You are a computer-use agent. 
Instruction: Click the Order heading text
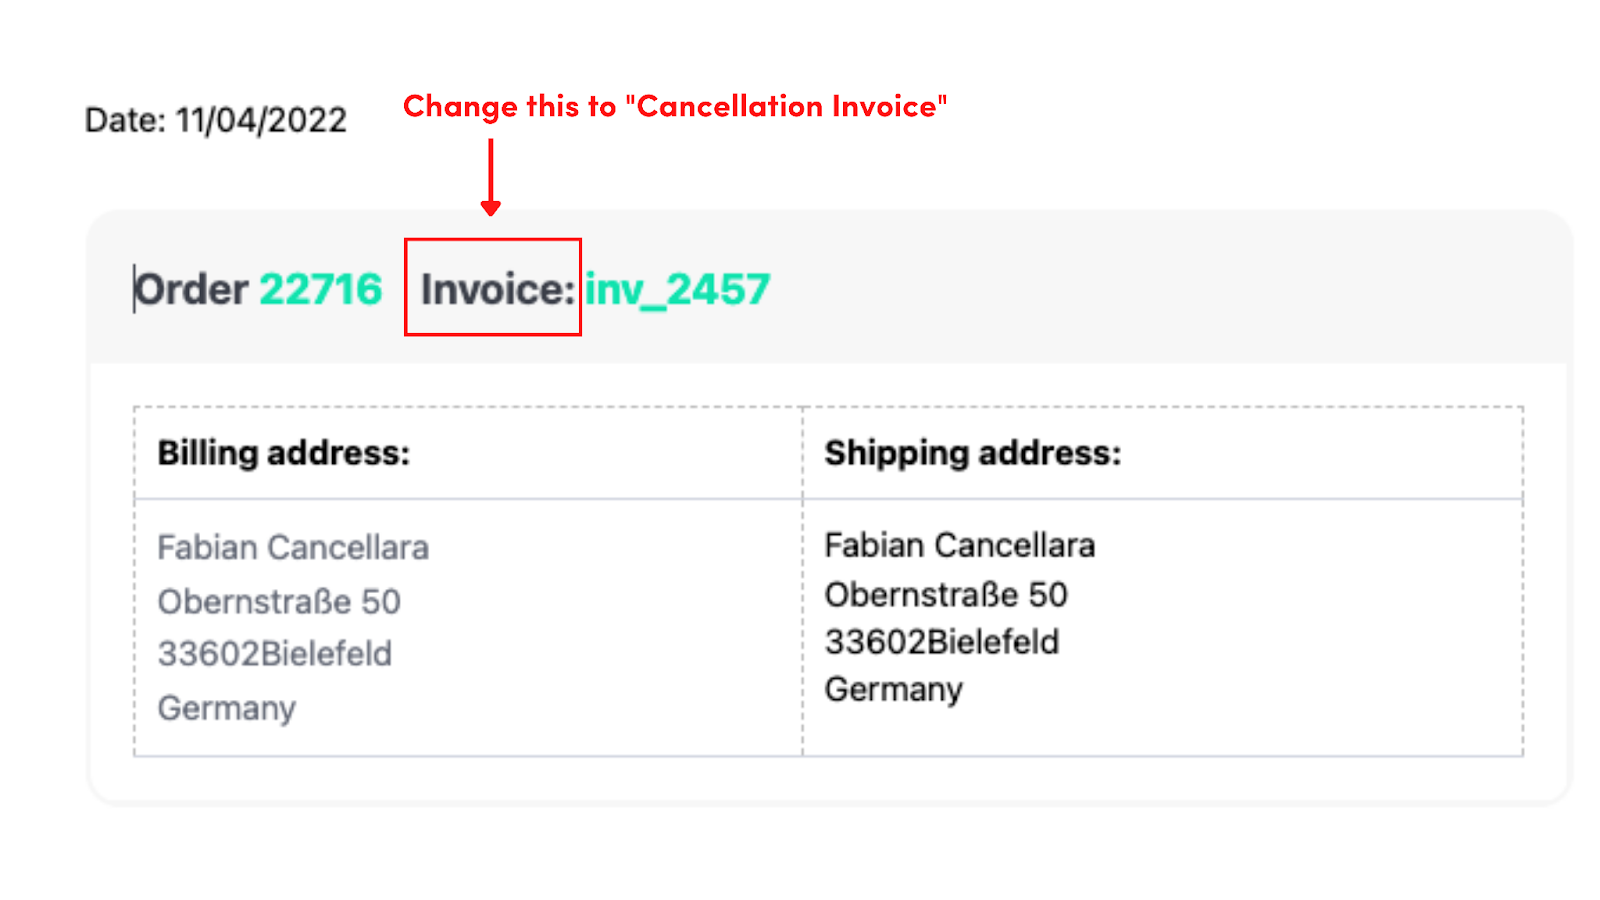pyautogui.click(x=191, y=289)
